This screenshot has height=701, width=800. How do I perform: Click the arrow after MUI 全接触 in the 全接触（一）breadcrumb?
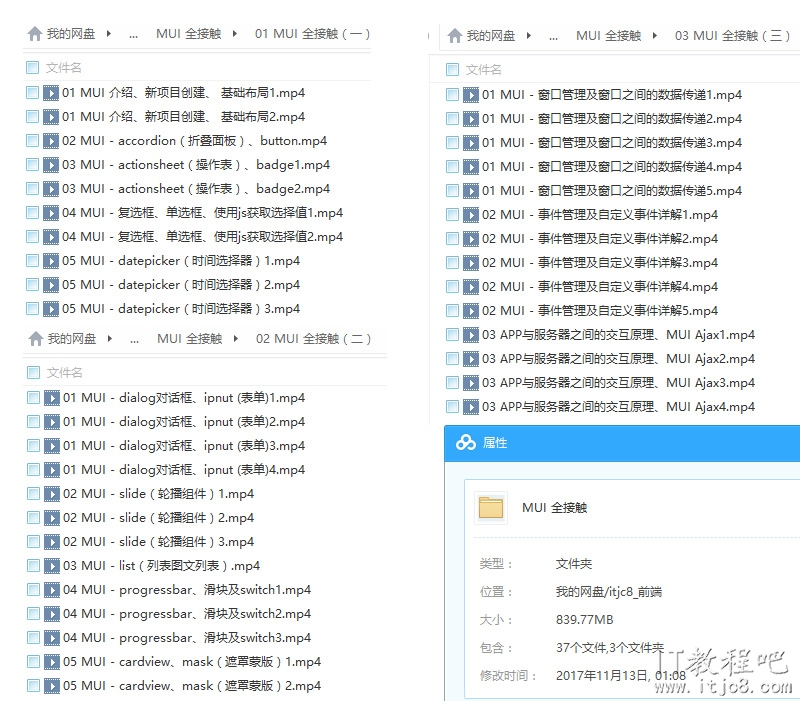[x=235, y=34]
